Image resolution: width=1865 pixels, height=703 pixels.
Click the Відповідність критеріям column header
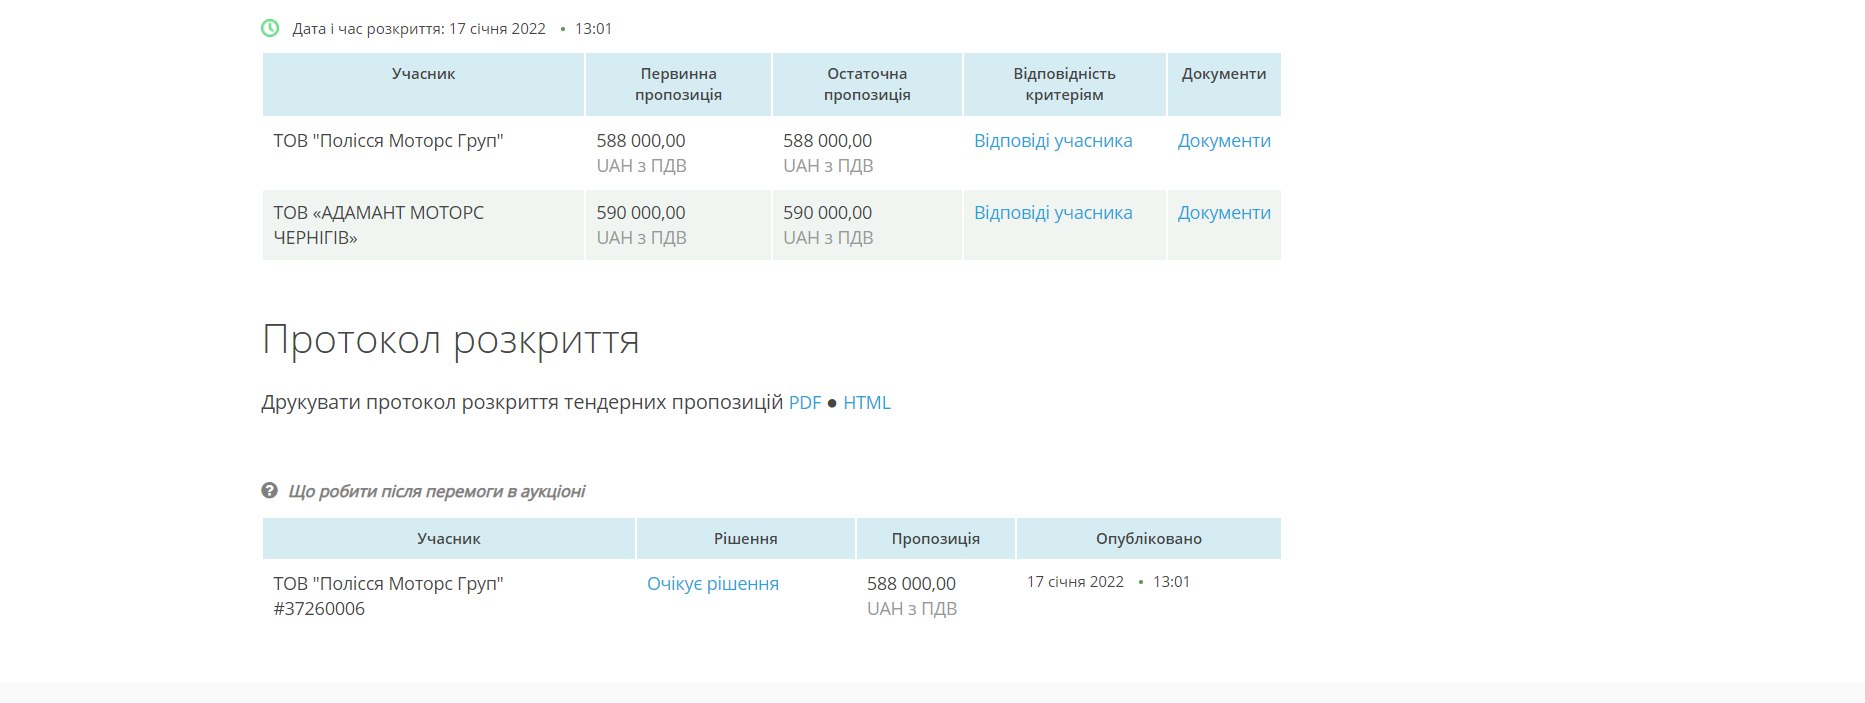pos(1064,84)
